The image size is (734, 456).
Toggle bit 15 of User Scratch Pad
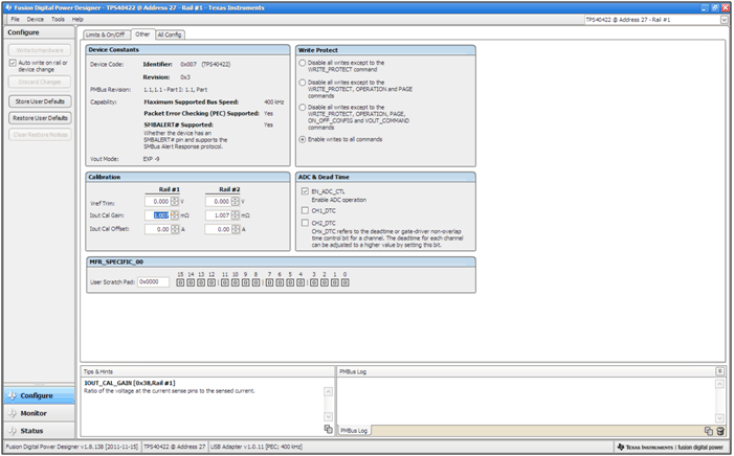tap(180, 283)
